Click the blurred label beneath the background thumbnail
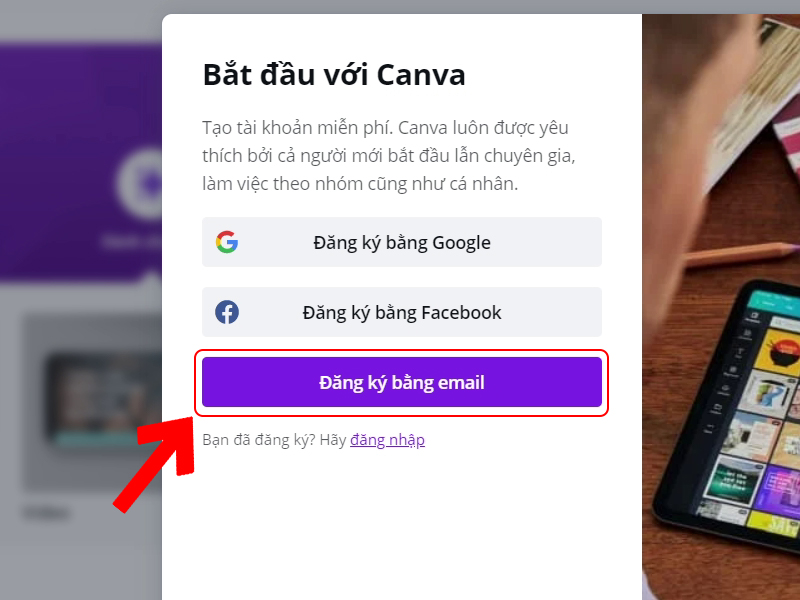 click(47, 512)
